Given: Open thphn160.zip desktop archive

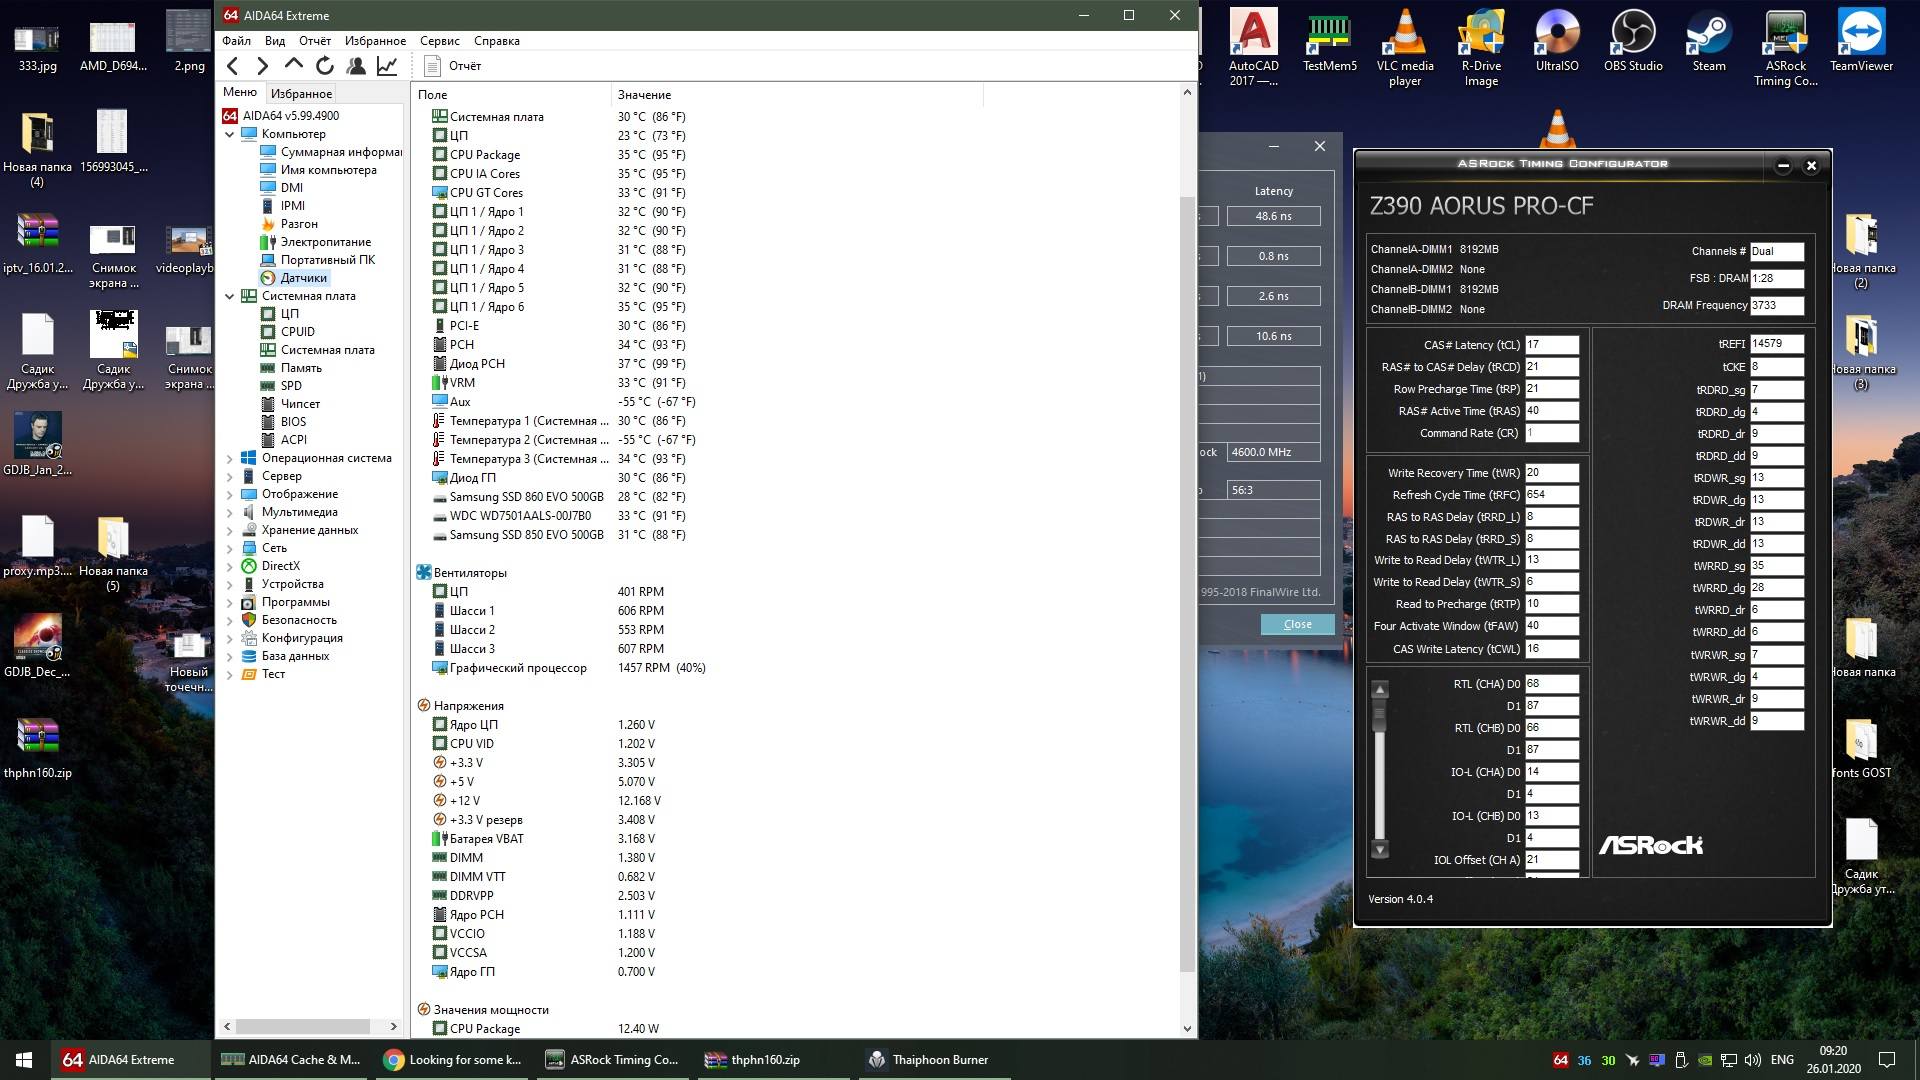Looking at the screenshot, I should point(38,747).
